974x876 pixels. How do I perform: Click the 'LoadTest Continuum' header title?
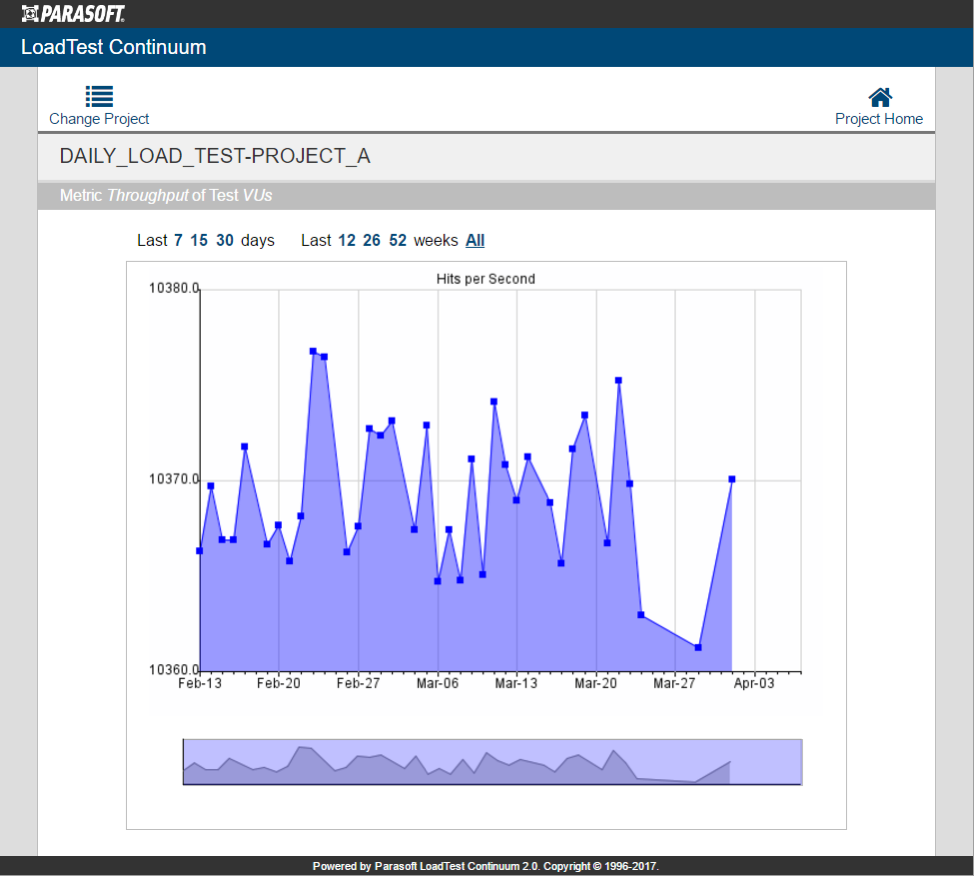(x=114, y=47)
